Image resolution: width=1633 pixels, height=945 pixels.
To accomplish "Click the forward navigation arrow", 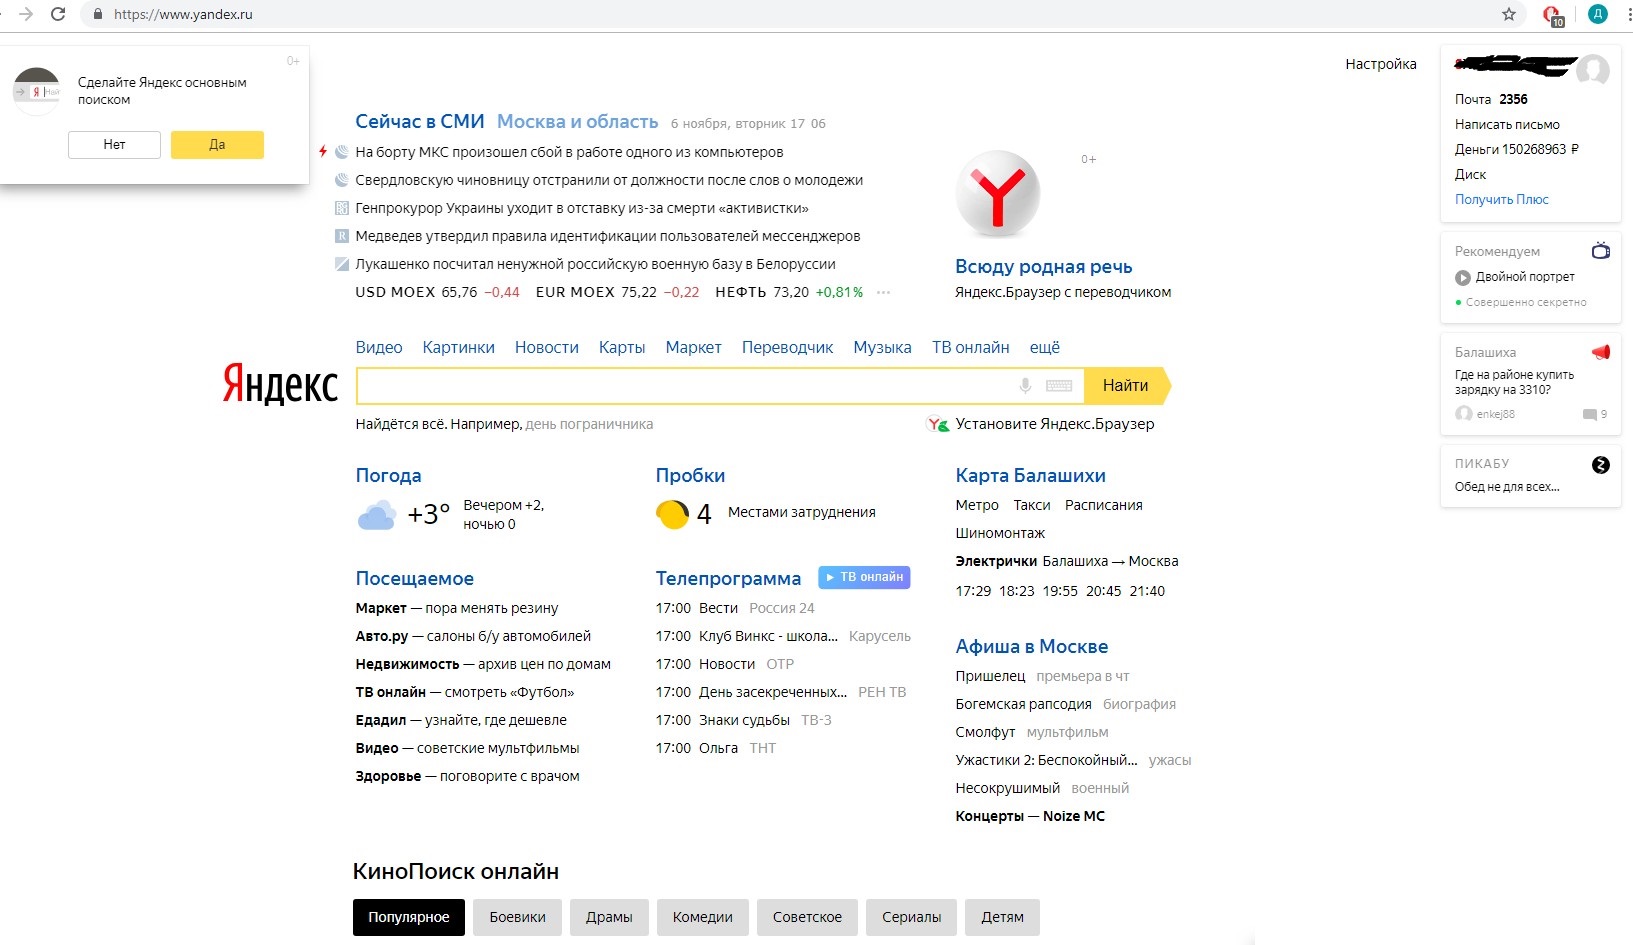I will pyautogui.click(x=26, y=14).
